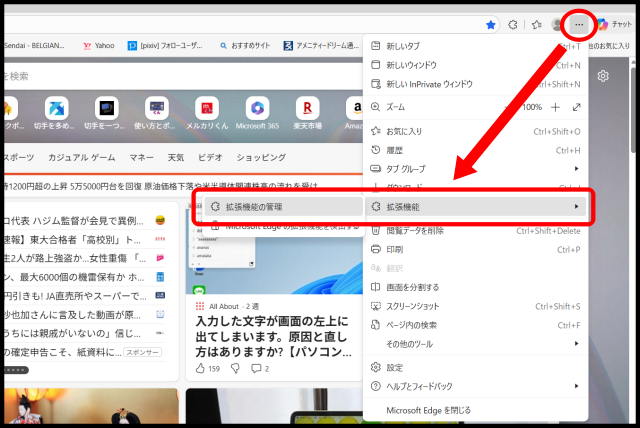The width and height of the screenshot is (640, 428).
Task: Select お気に入り menu item
Action: [x=476, y=131]
